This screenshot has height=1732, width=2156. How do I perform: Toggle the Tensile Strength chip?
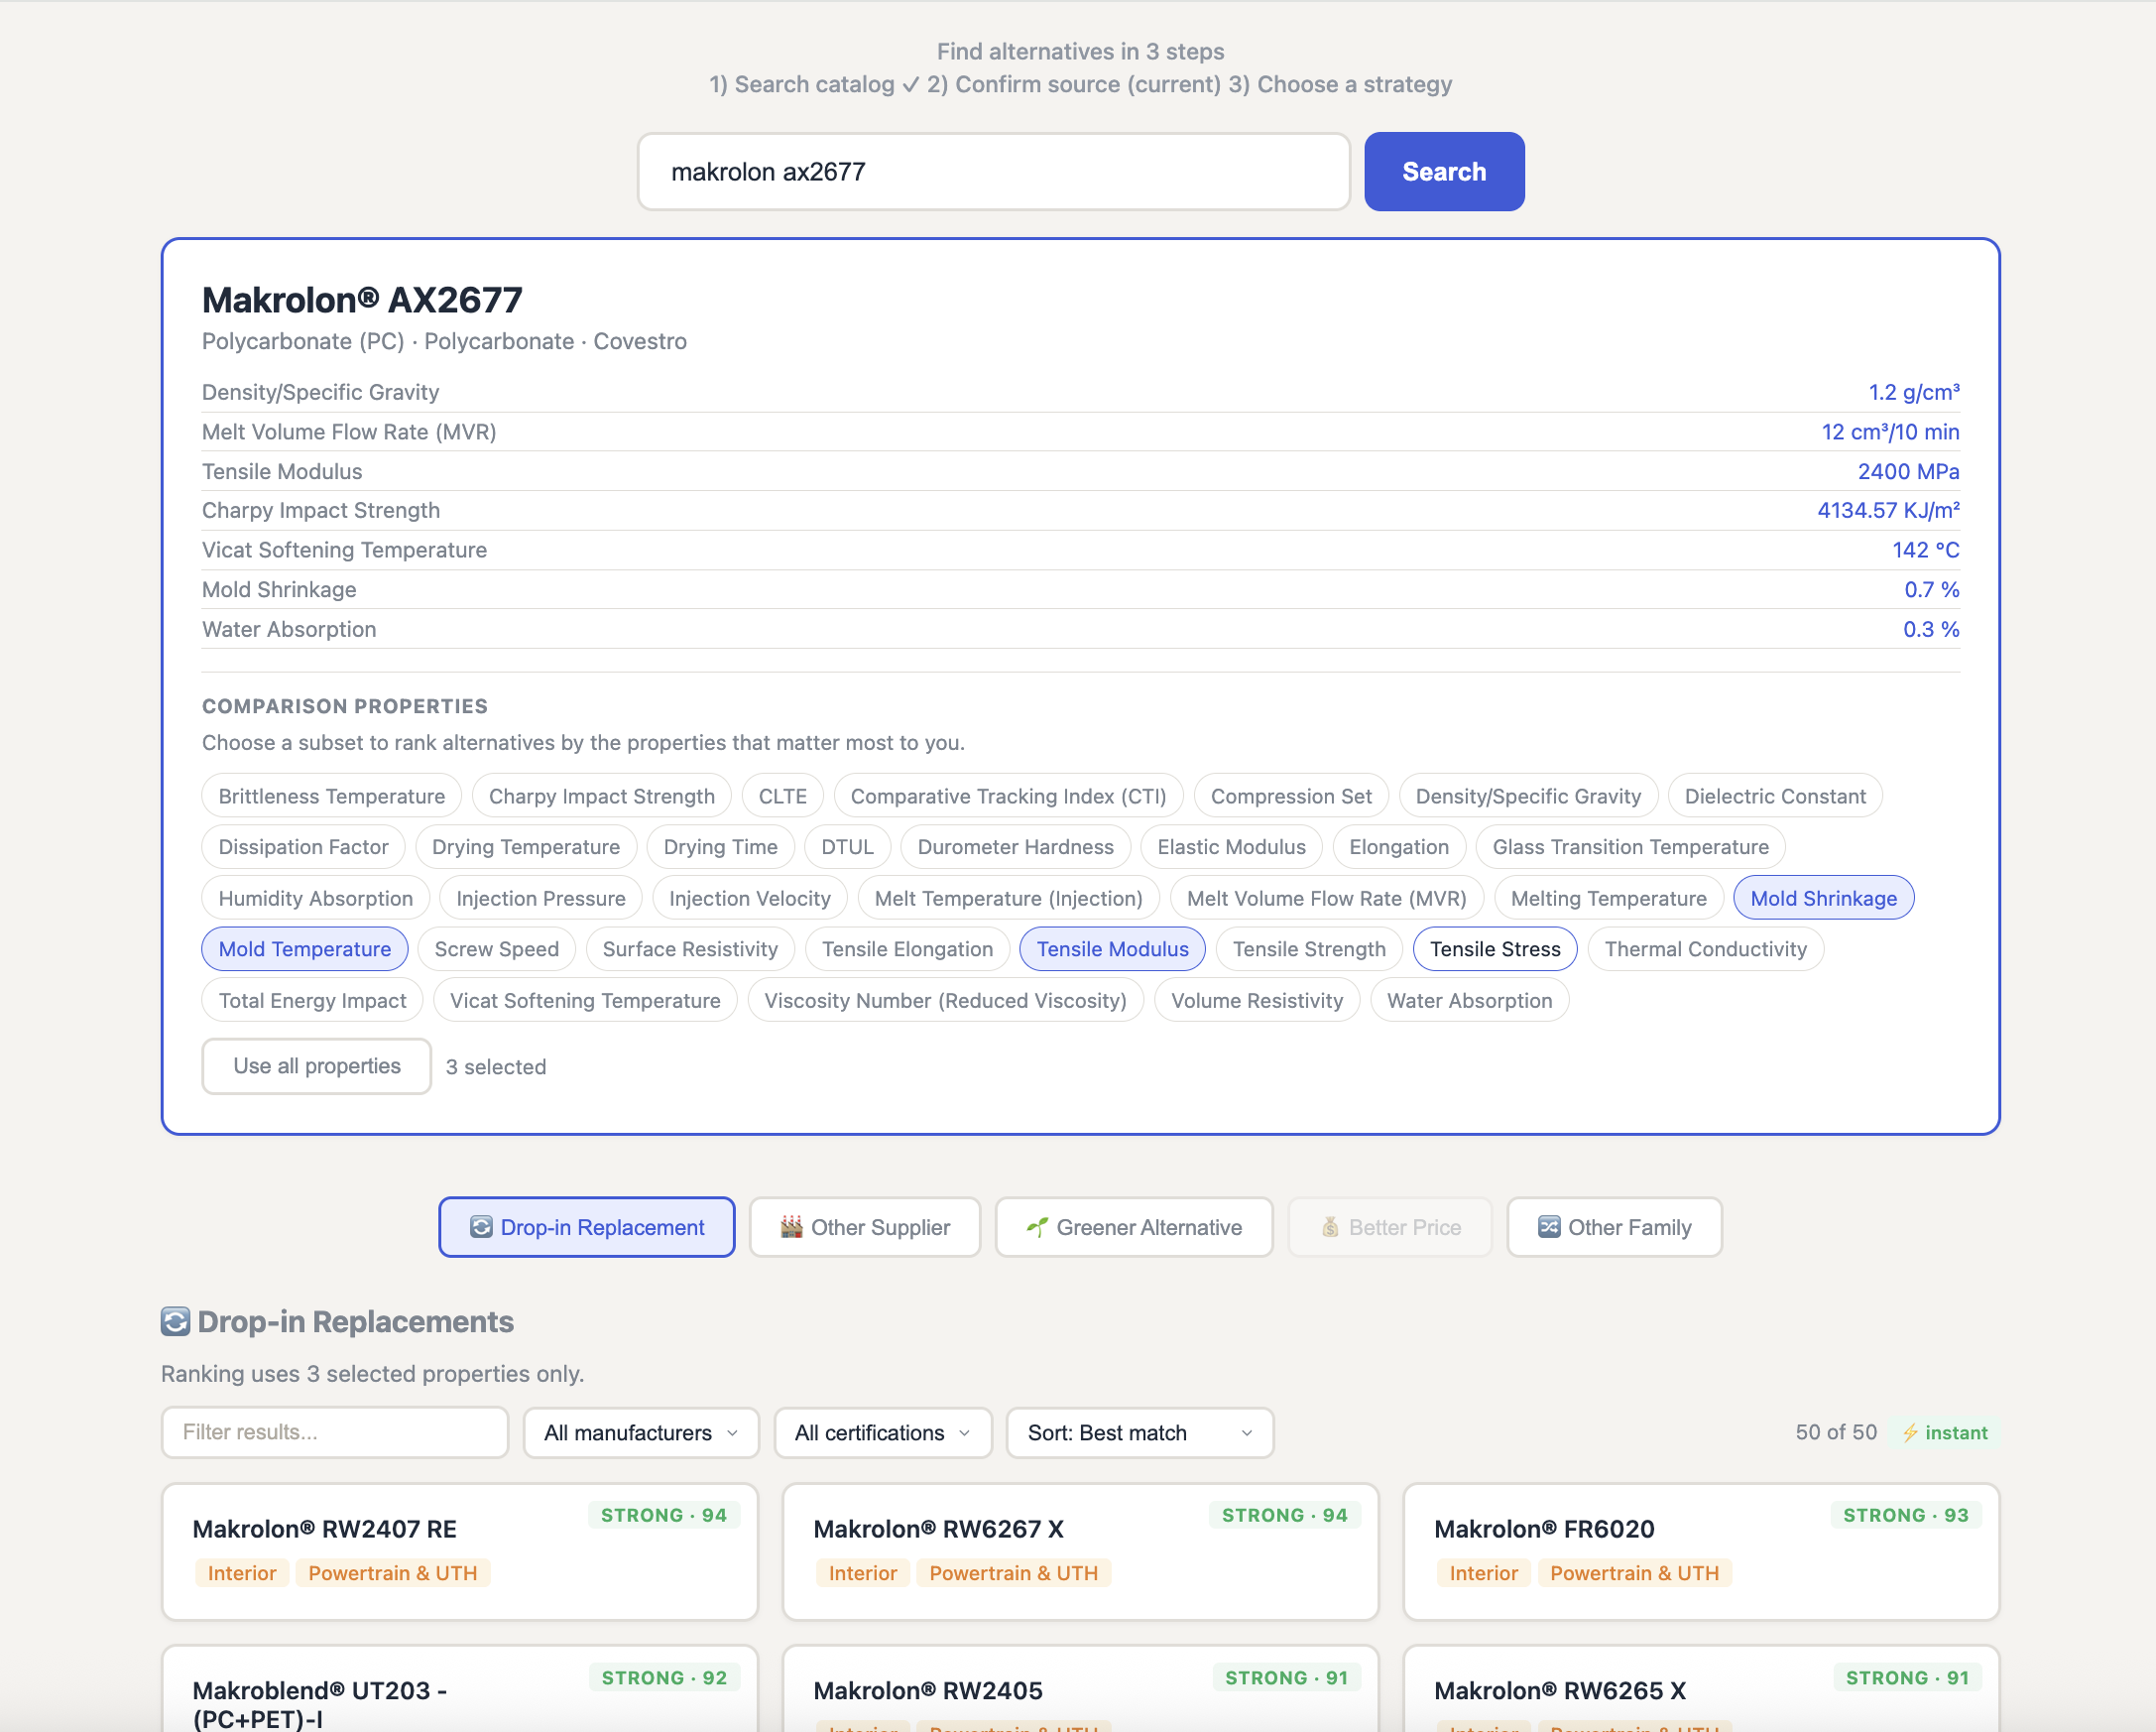(1309, 949)
